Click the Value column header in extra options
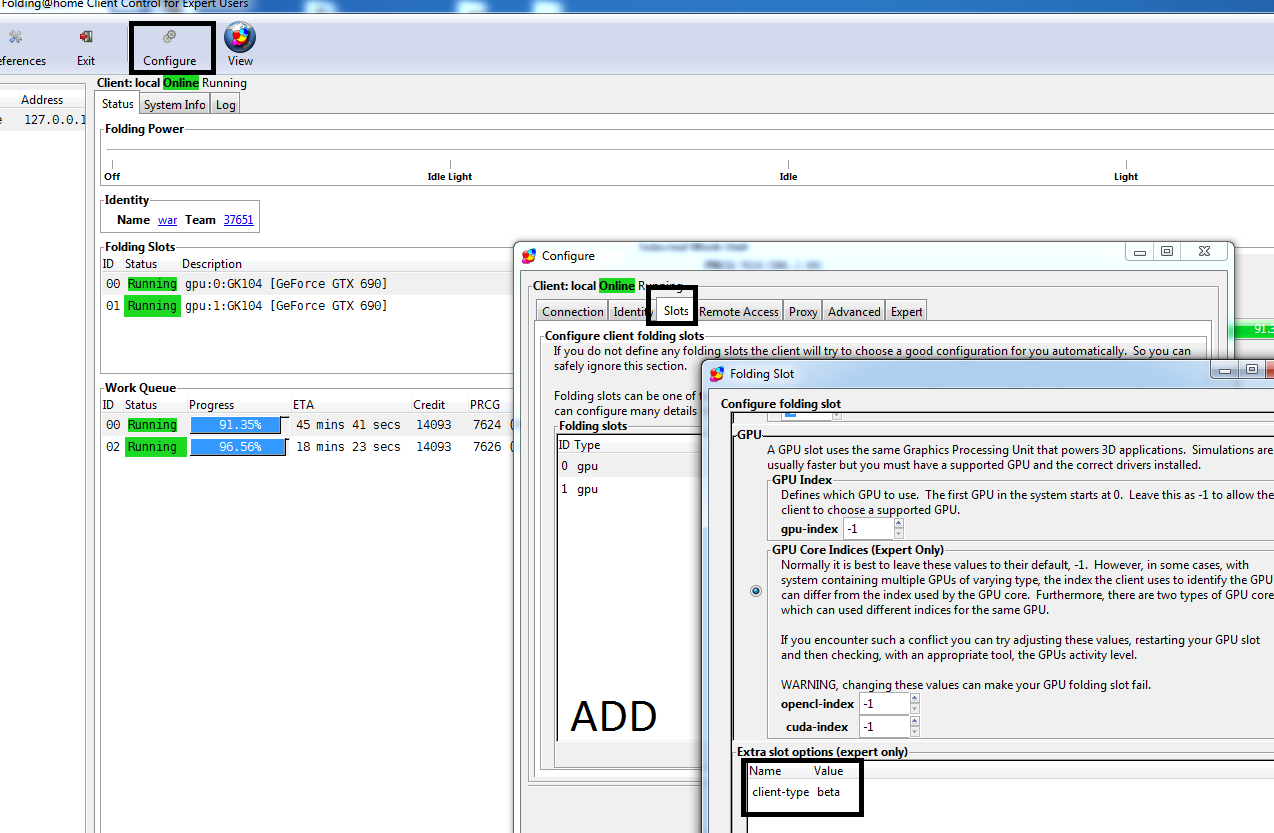Image resolution: width=1274 pixels, height=833 pixels. [828, 771]
